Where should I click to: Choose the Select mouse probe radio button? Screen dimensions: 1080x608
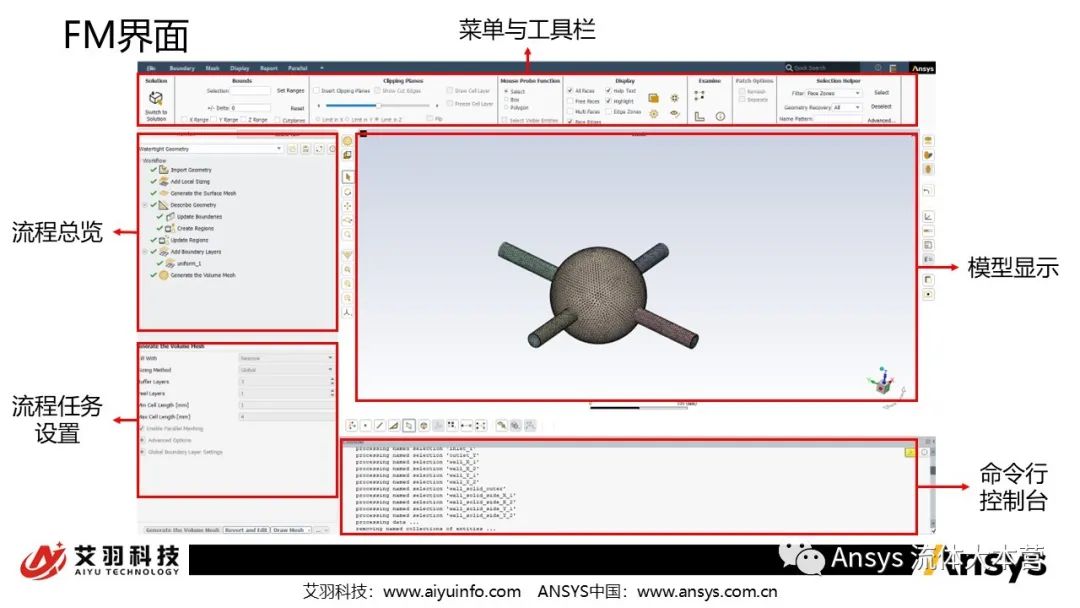pyautogui.click(x=506, y=91)
